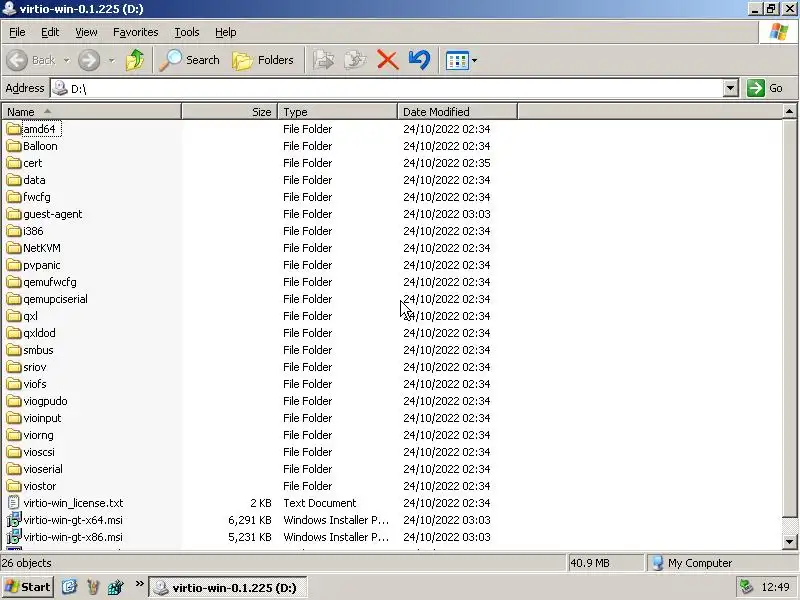Go up one folder level icon
The width and height of the screenshot is (800, 600).
pos(135,60)
